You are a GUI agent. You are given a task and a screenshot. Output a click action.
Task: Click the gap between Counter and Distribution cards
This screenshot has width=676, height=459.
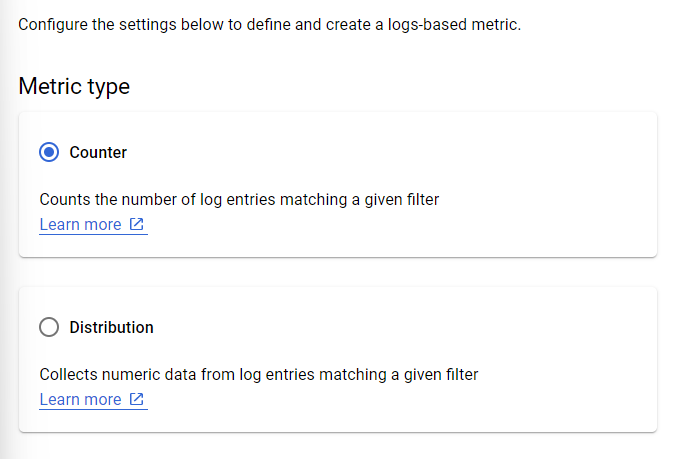tap(337, 272)
